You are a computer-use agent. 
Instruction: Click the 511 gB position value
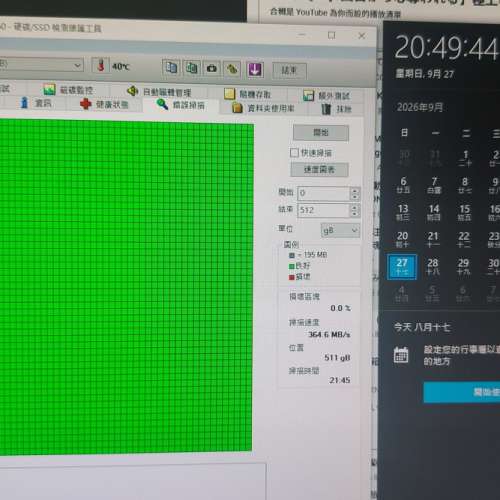click(x=337, y=358)
